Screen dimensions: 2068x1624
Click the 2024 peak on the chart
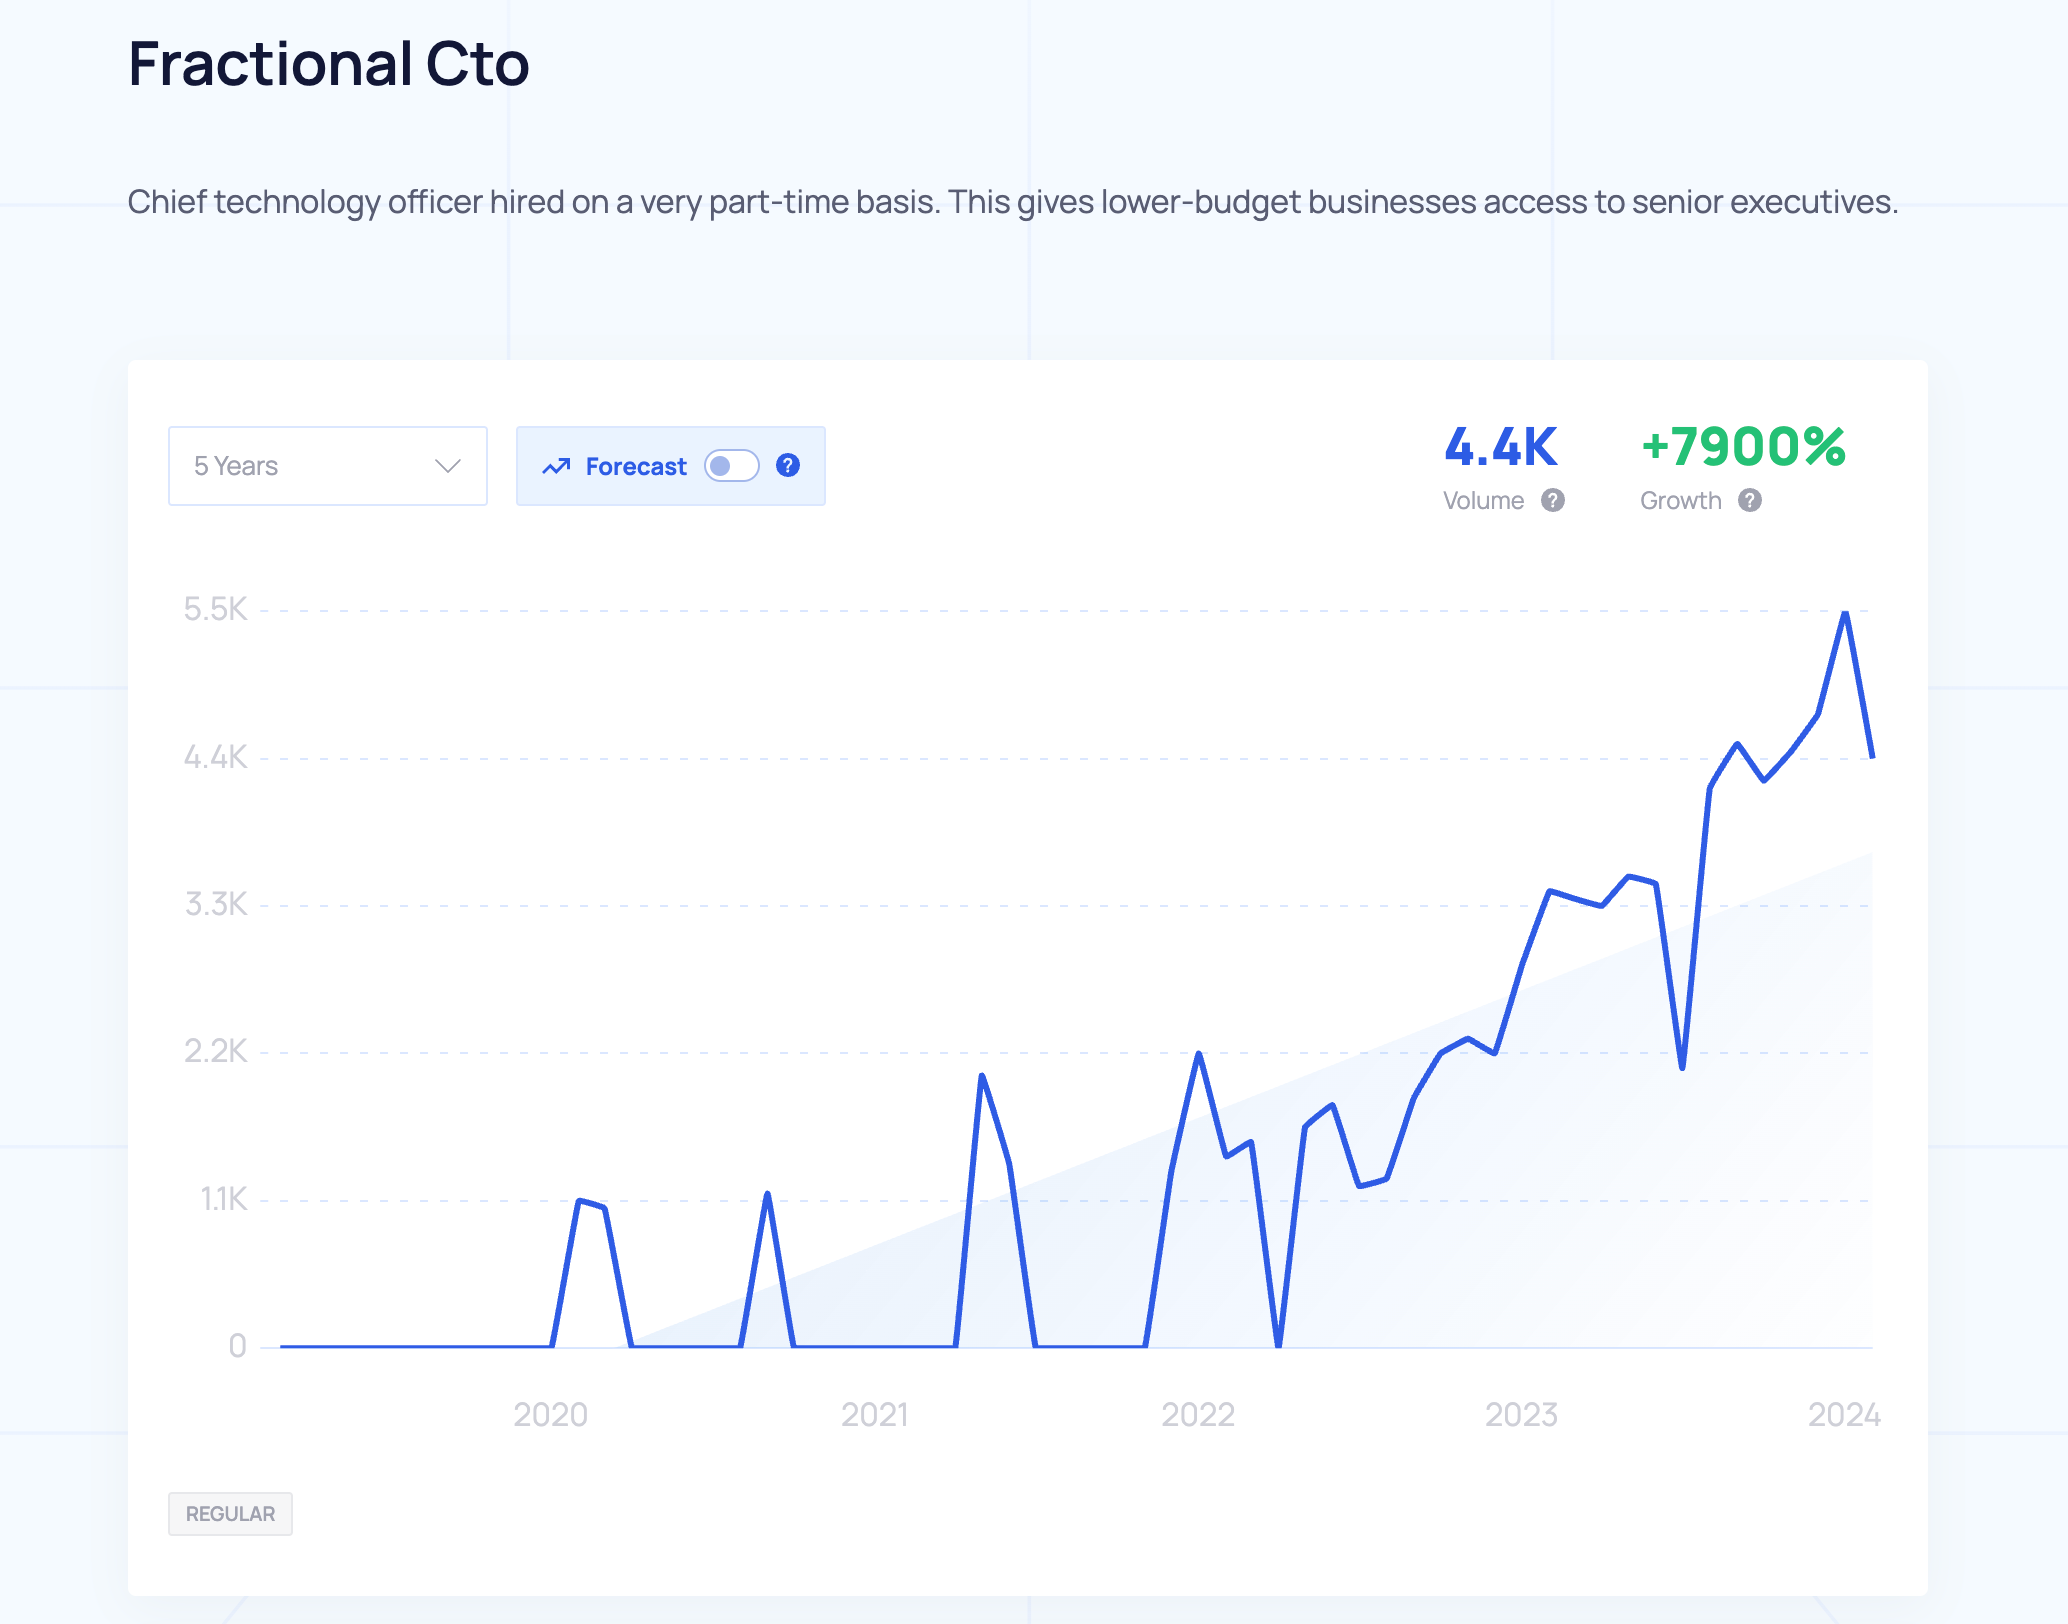tap(1845, 613)
